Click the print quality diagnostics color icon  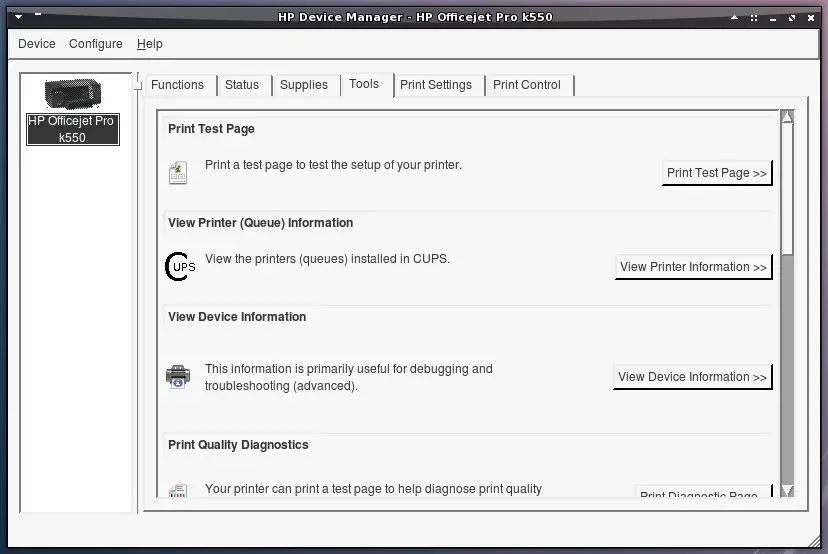[178, 491]
